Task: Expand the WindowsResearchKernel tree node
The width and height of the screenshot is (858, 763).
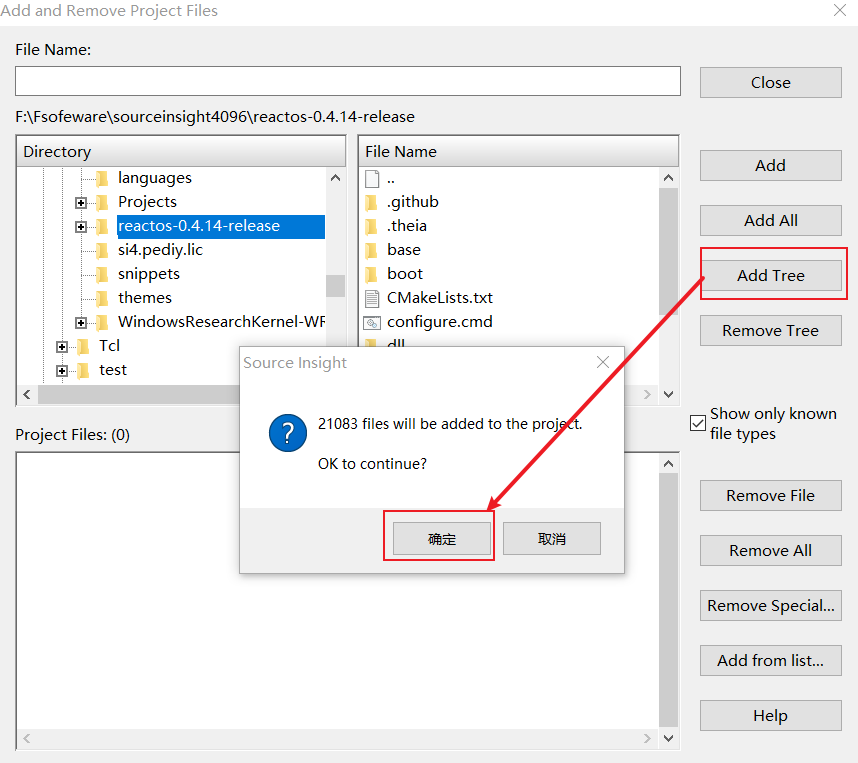Action: coord(81,323)
